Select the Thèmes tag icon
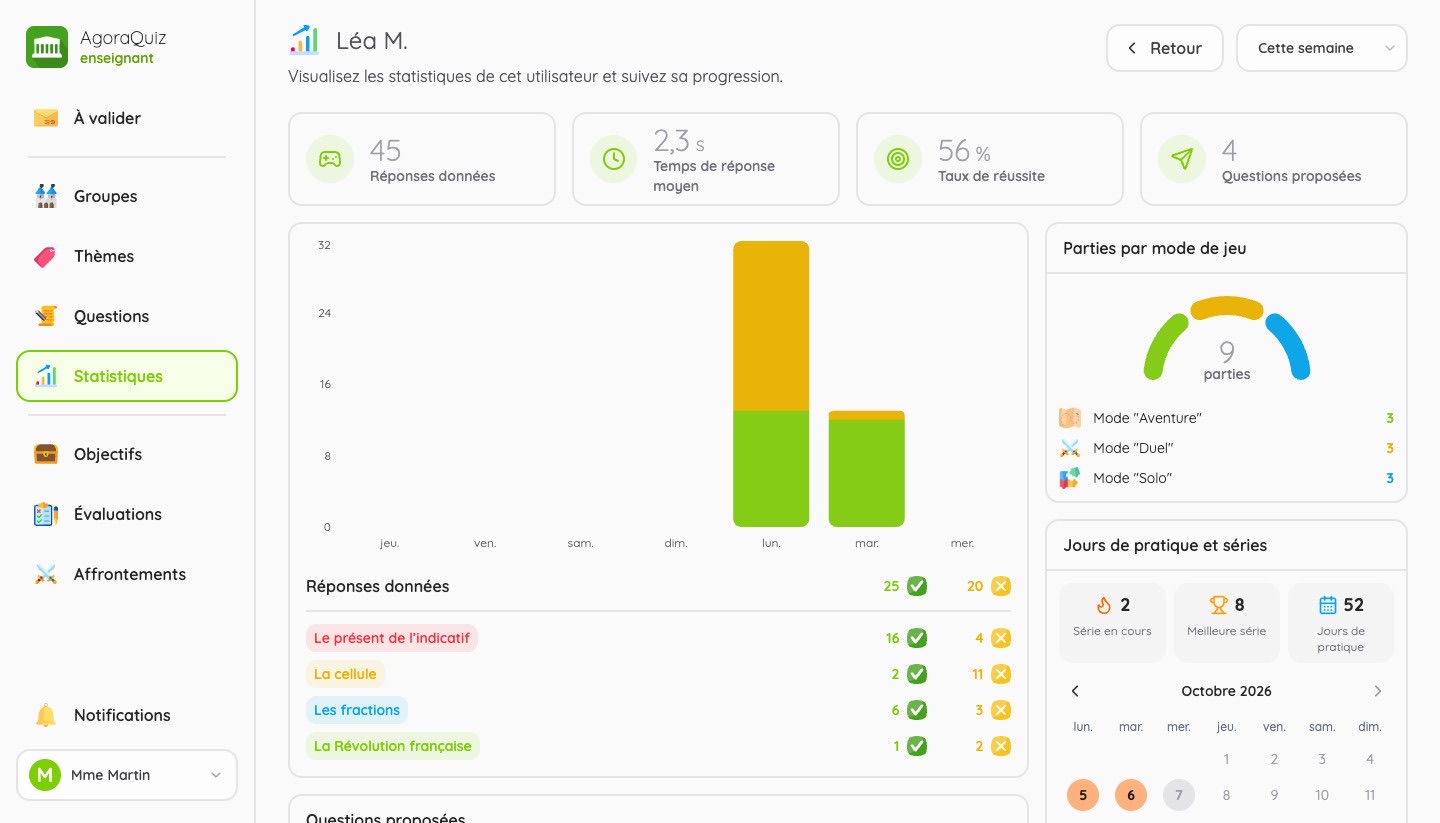 point(46,256)
